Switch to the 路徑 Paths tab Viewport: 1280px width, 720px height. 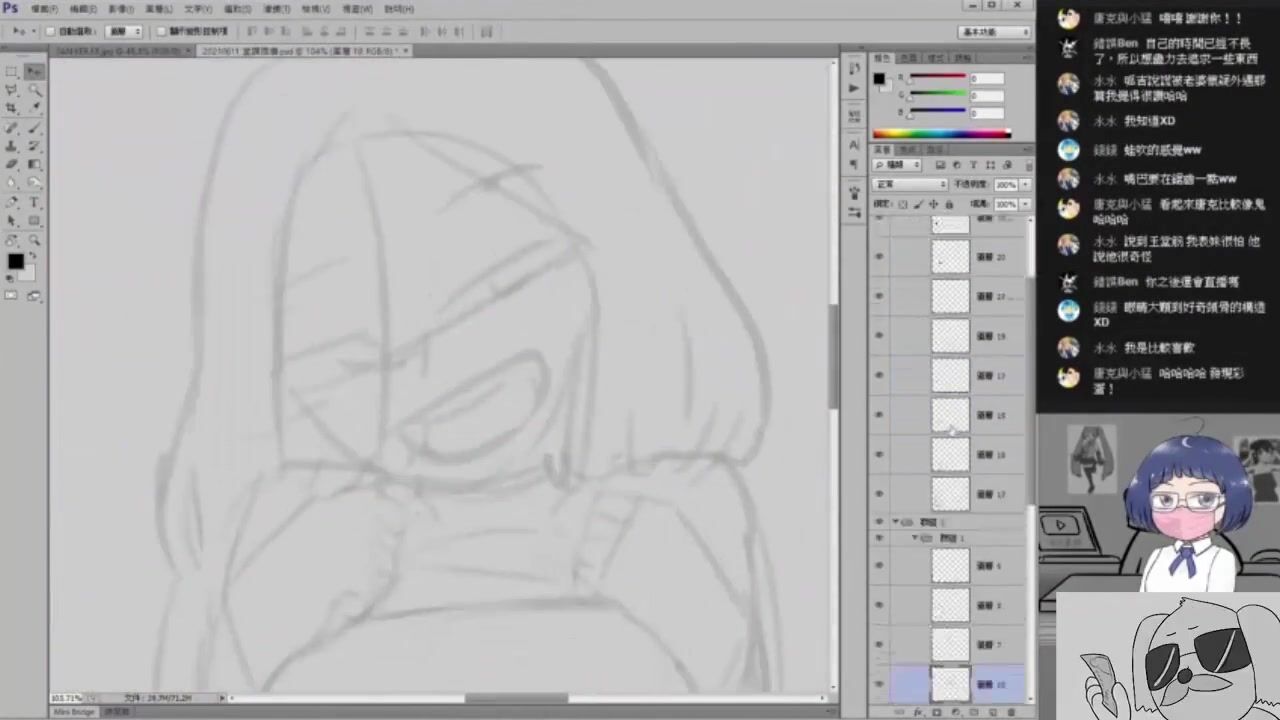click(x=935, y=149)
